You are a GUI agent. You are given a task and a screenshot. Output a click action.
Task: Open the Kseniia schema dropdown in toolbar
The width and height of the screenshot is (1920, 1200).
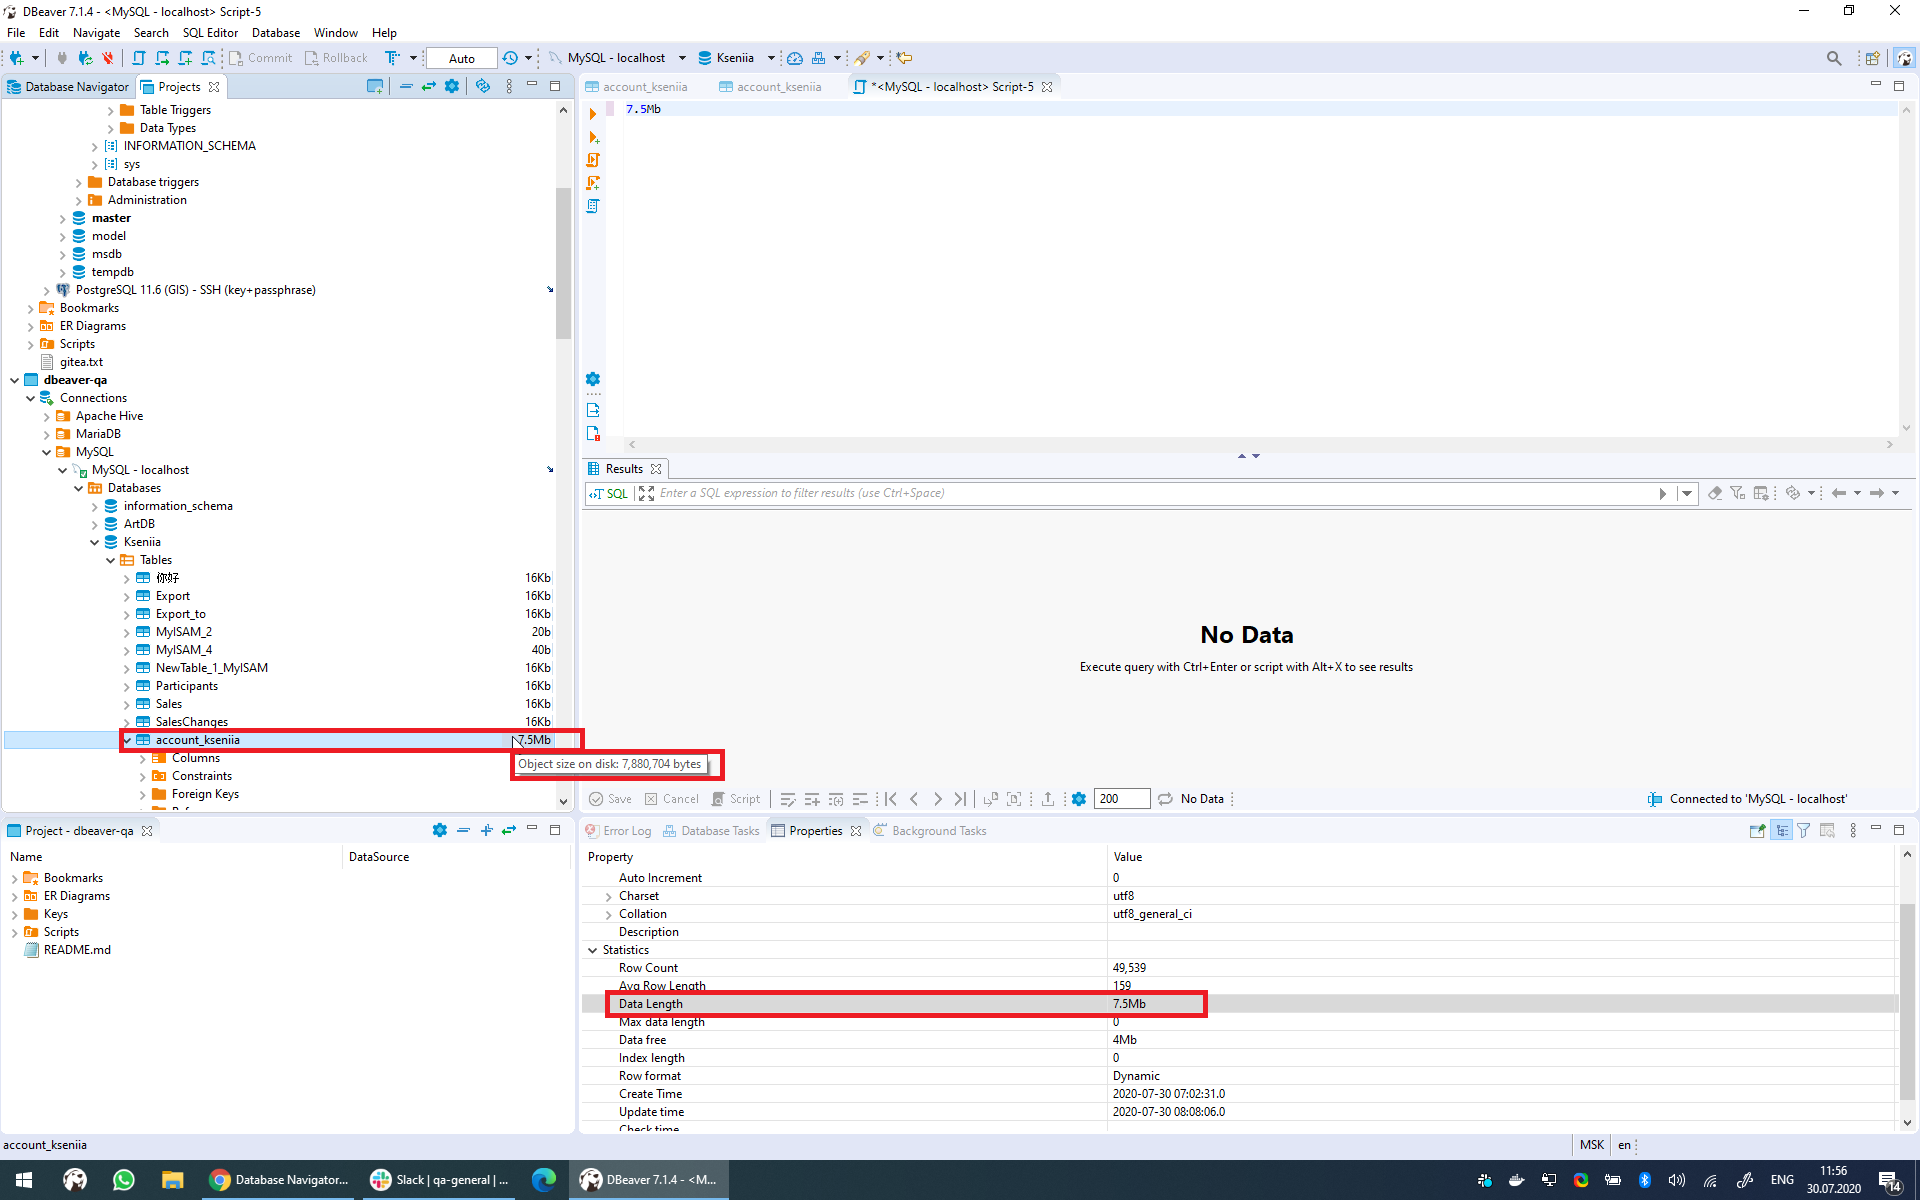[770, 57]
